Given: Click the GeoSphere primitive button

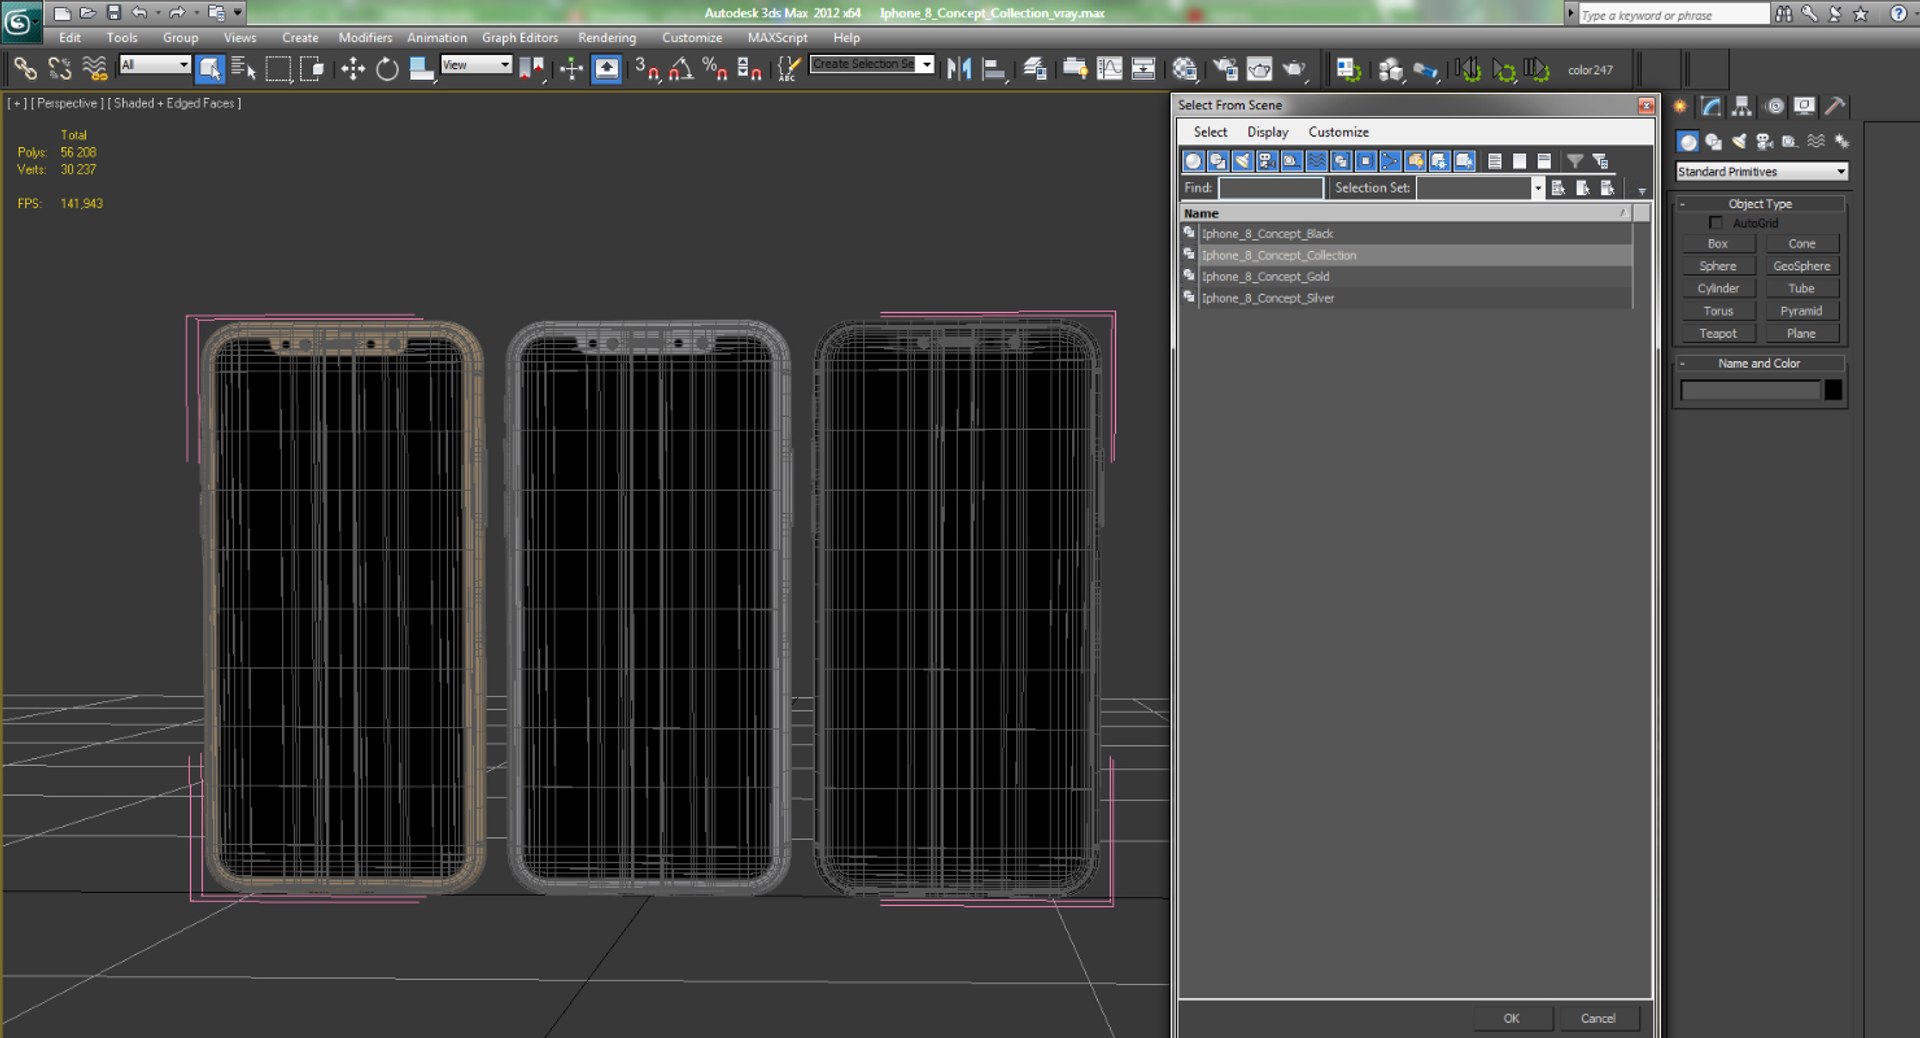Looking at the screenshot, I should (x=1801, y=266).
